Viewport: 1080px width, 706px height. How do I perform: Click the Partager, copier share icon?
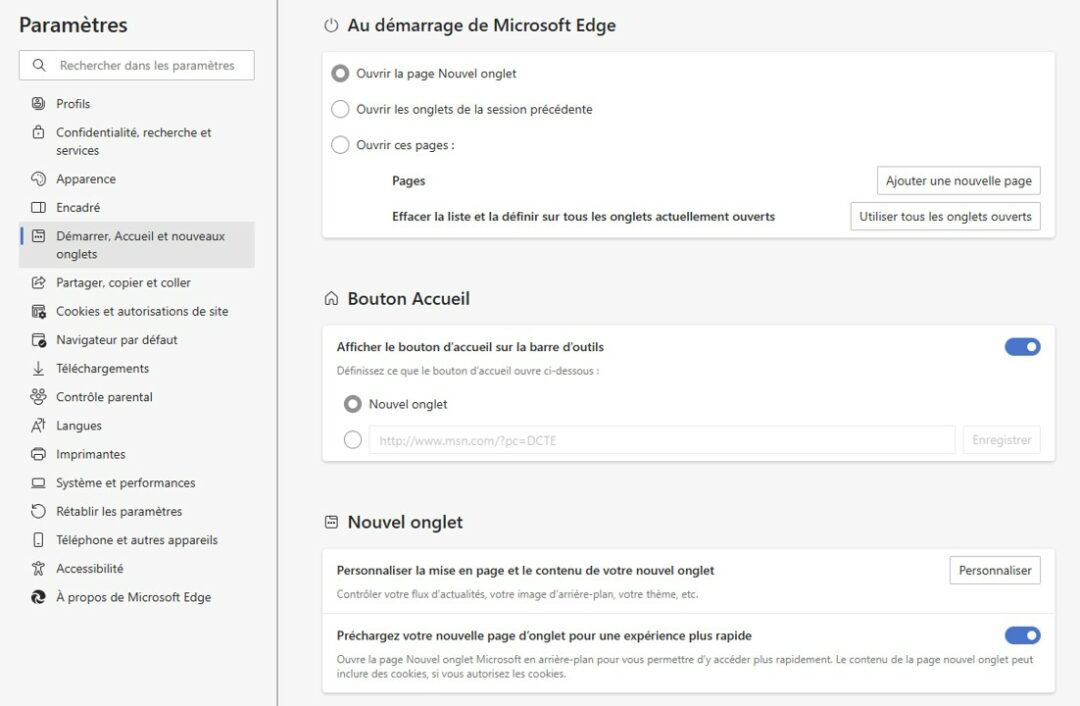point(39,282)
